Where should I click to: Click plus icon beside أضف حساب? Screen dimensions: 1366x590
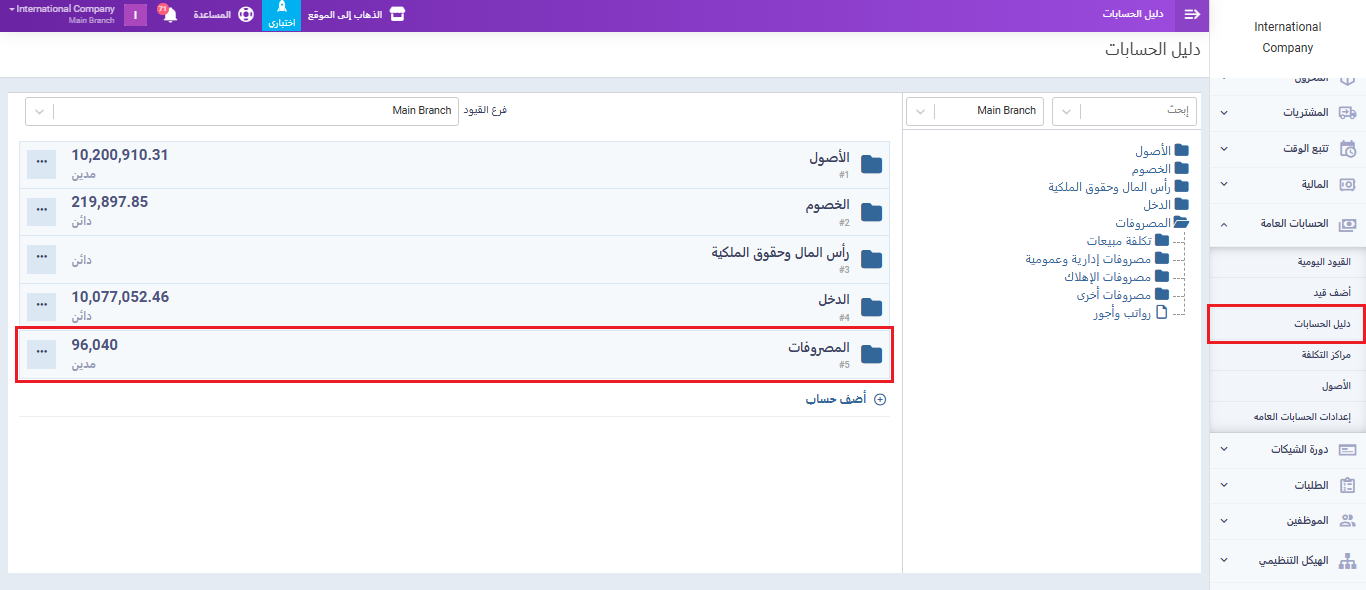point(880,399)
